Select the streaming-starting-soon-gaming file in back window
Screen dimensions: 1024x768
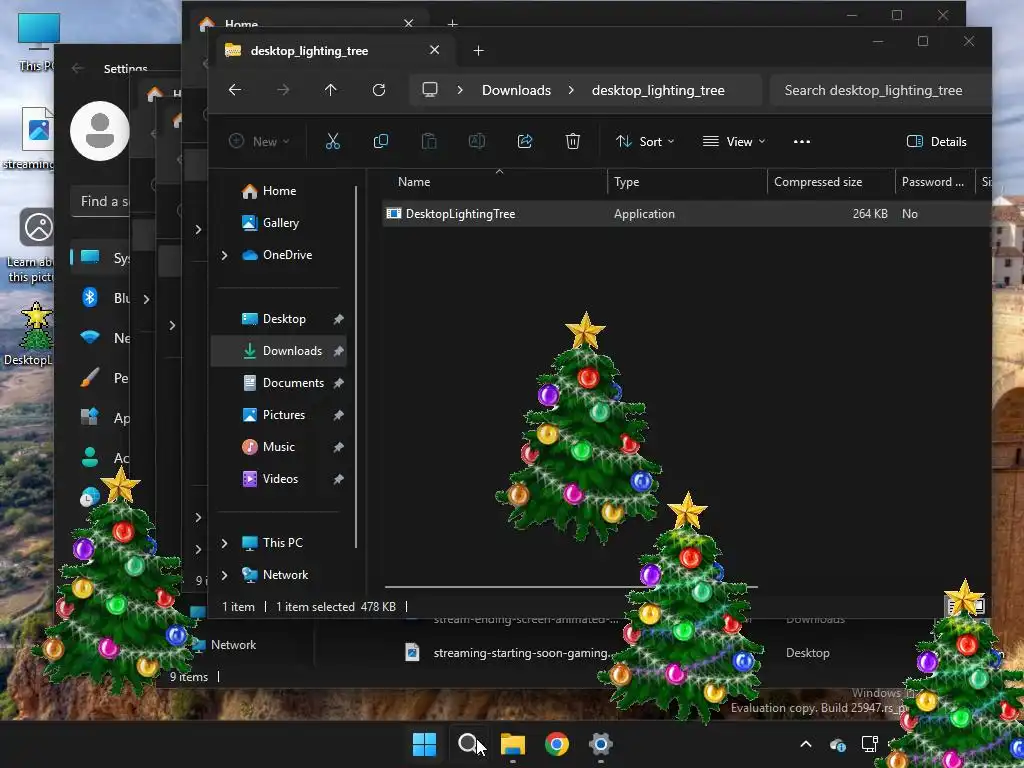click(x=509, y=653)
